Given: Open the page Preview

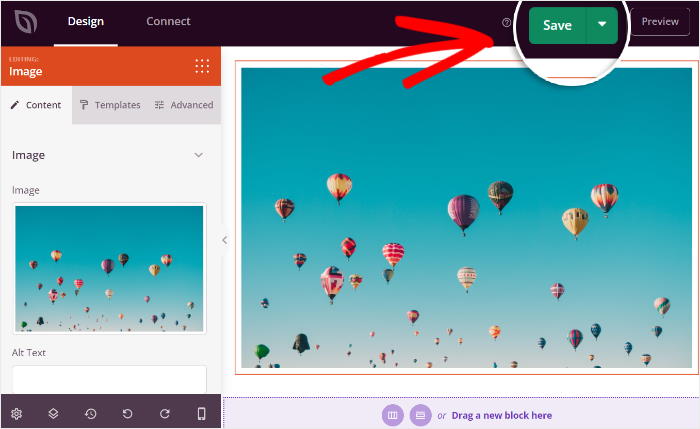Looking at the screenshot, I should (660, 21).
